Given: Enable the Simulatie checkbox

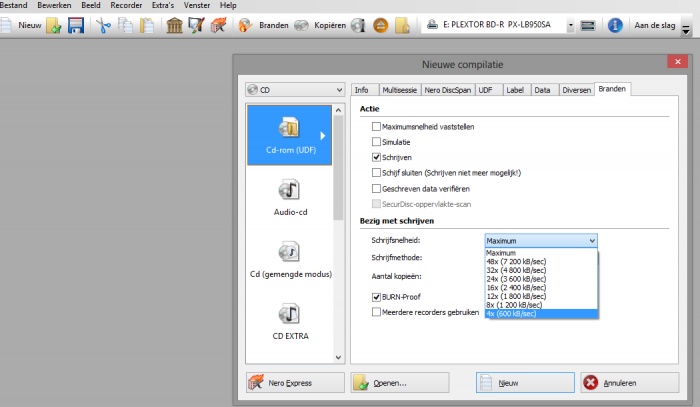Looking at the screenshot, I should [376, 142].
